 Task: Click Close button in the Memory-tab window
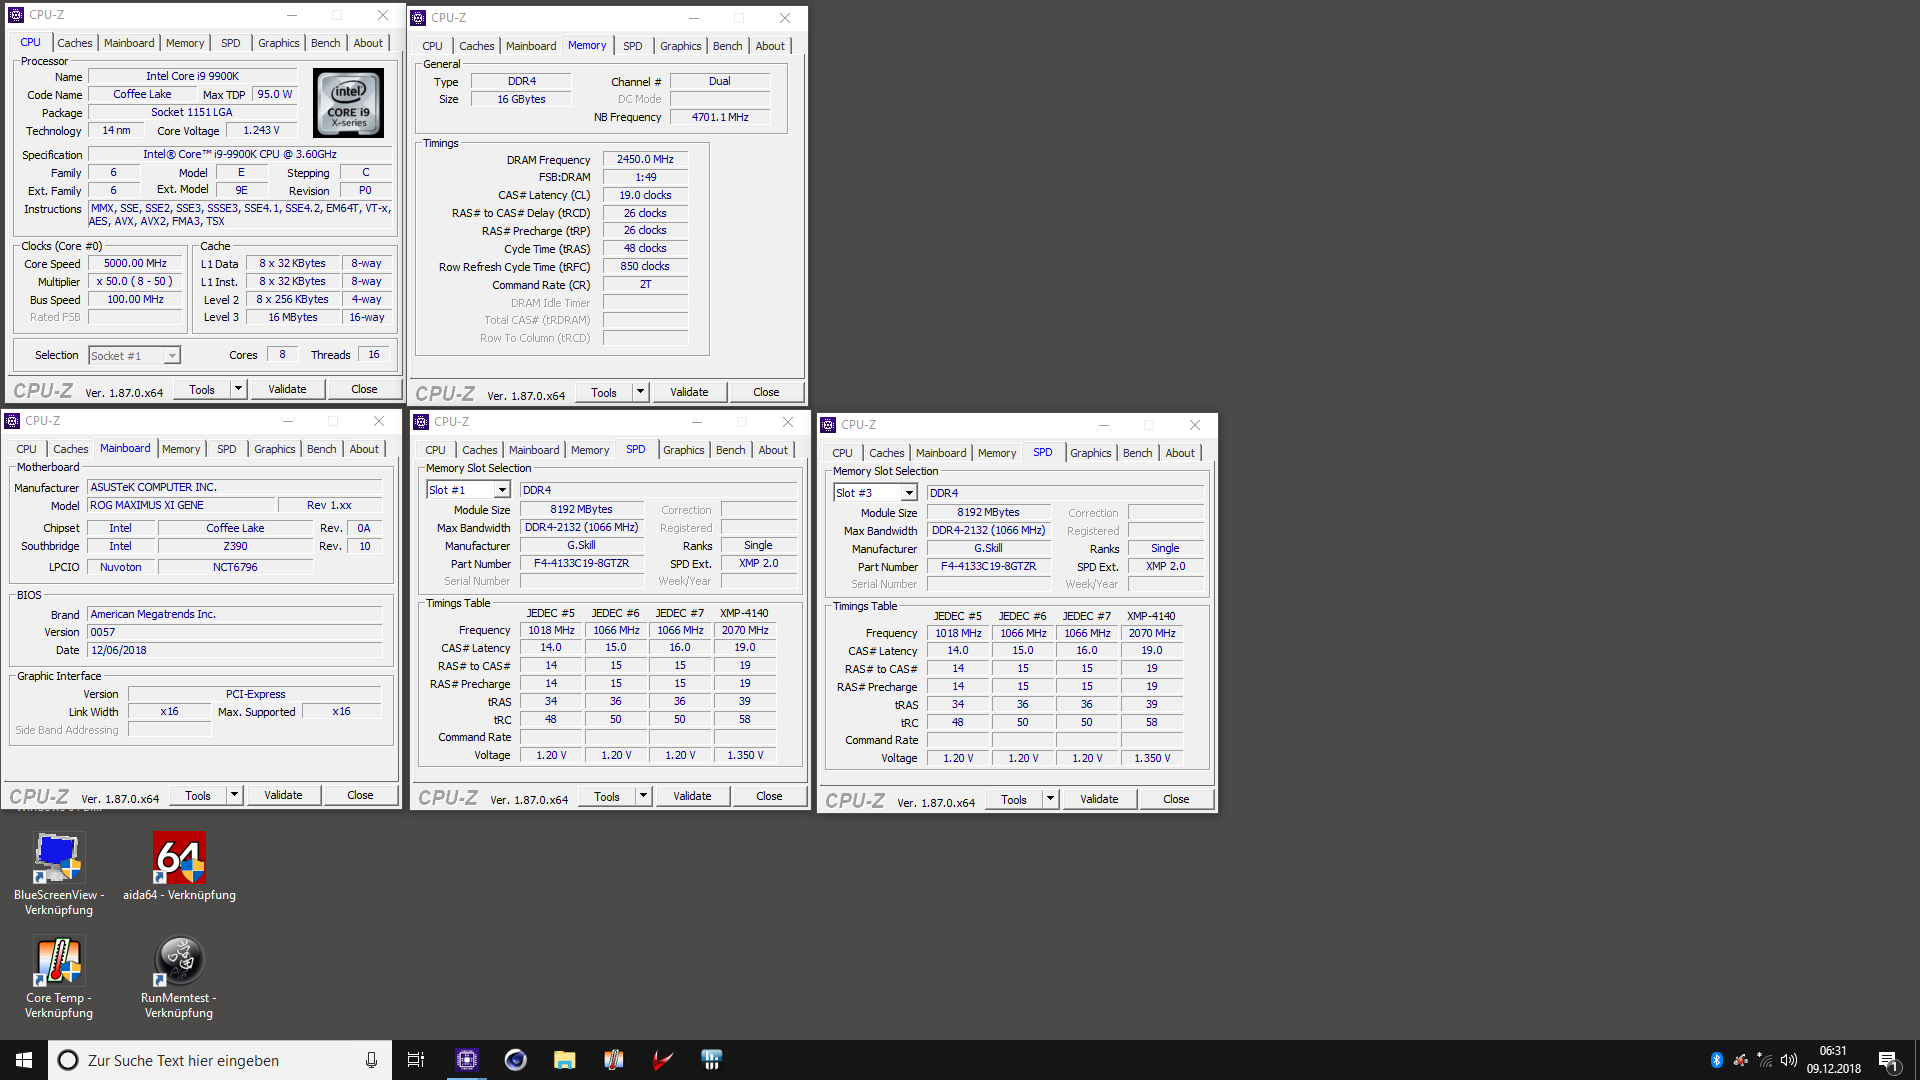click(x=766, y=392)
